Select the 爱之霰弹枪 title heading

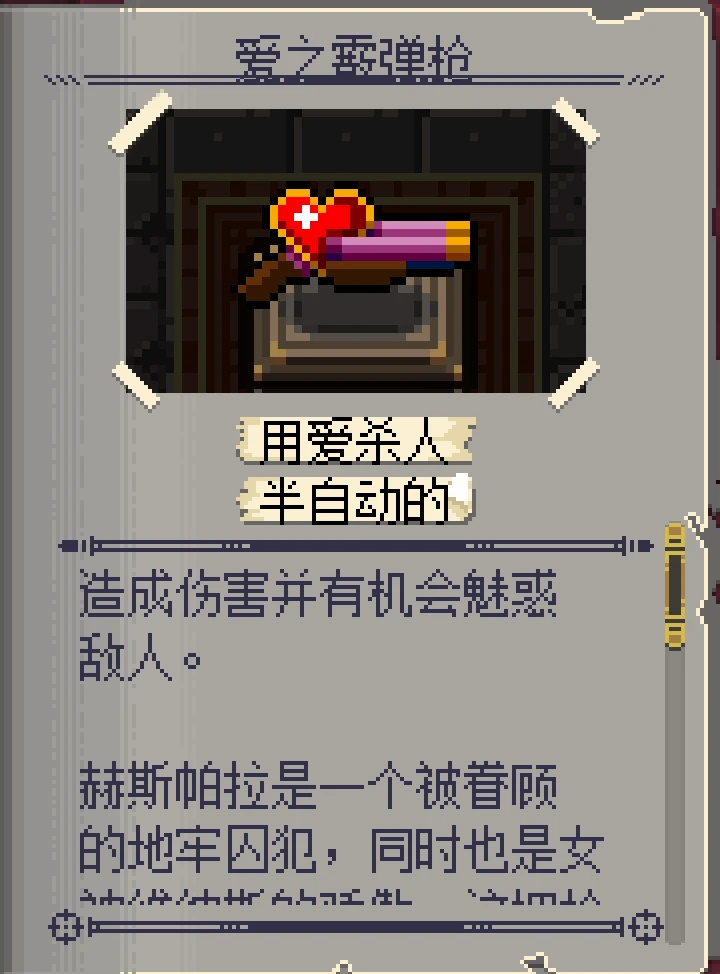[x=353, y=60]
